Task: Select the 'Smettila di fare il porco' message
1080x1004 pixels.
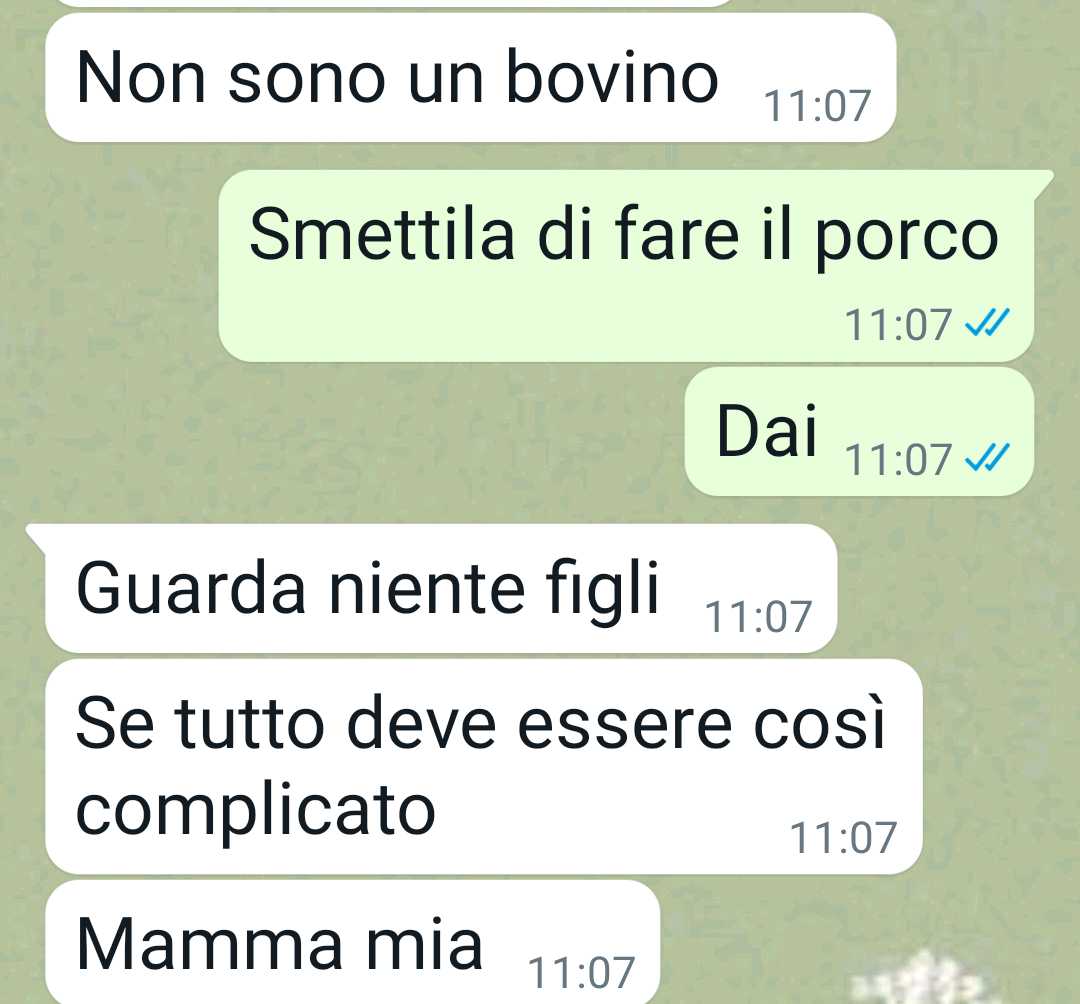Action: [x=625, y=266]
